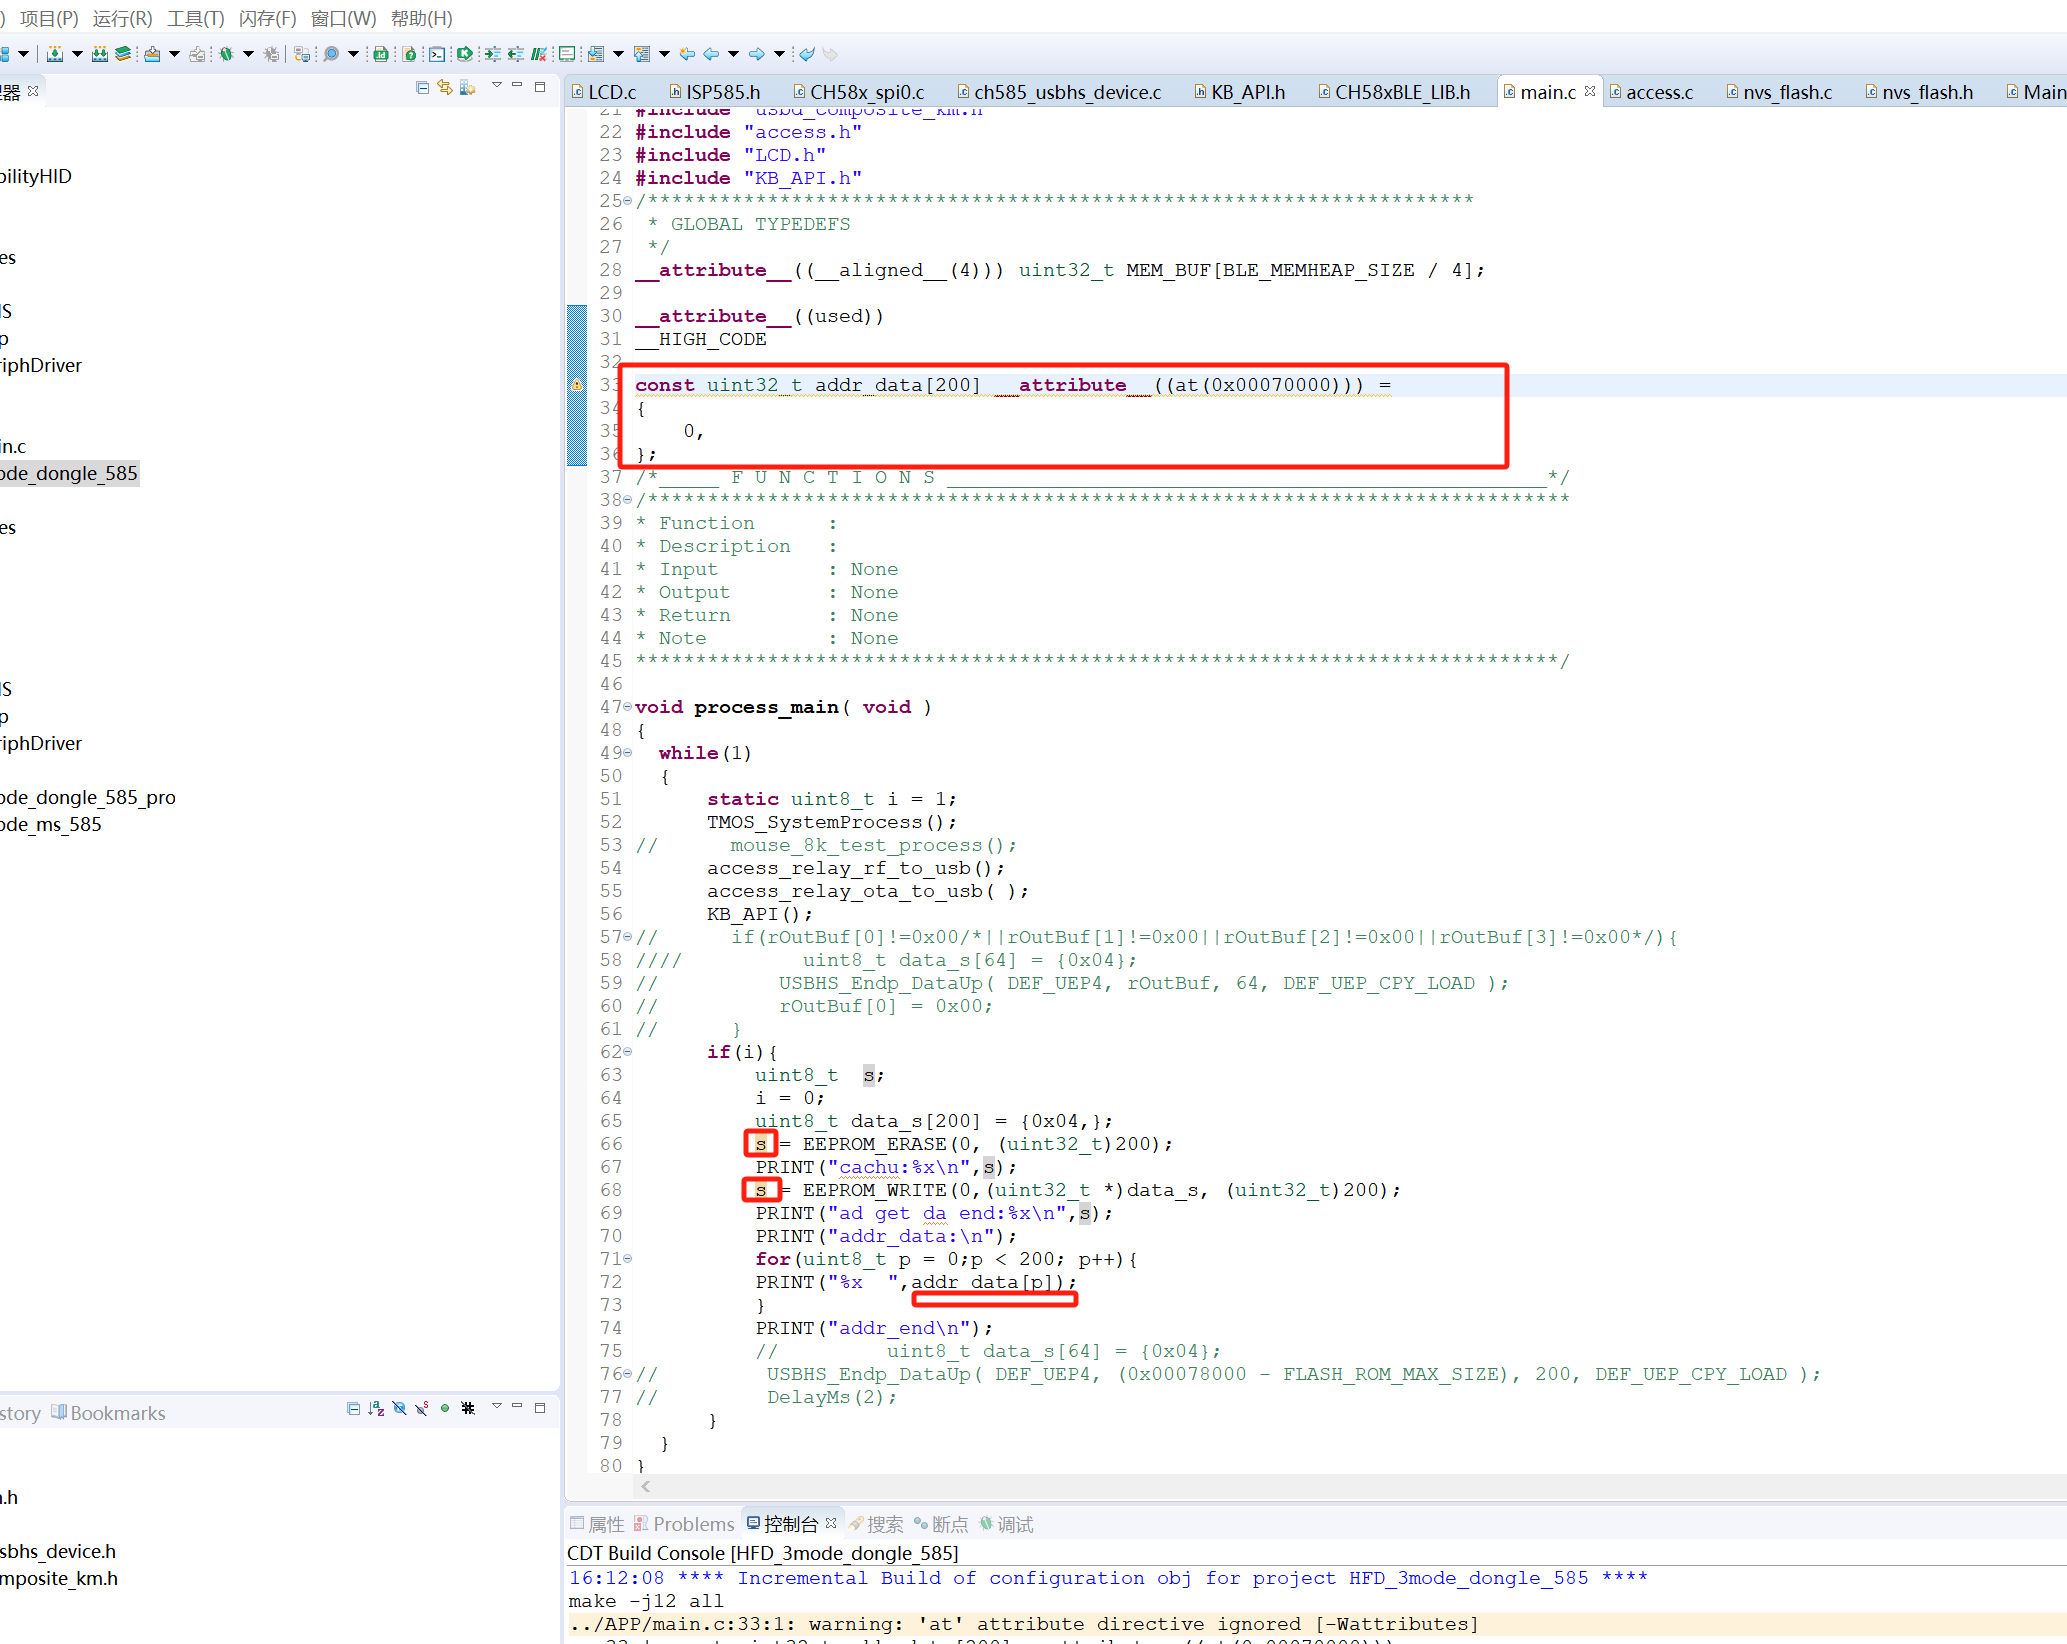The height and width of the screenshot is (1644, 2067).
Task: Click the shift-left outdent toolbar icon
Action: (x=515, y=54)
